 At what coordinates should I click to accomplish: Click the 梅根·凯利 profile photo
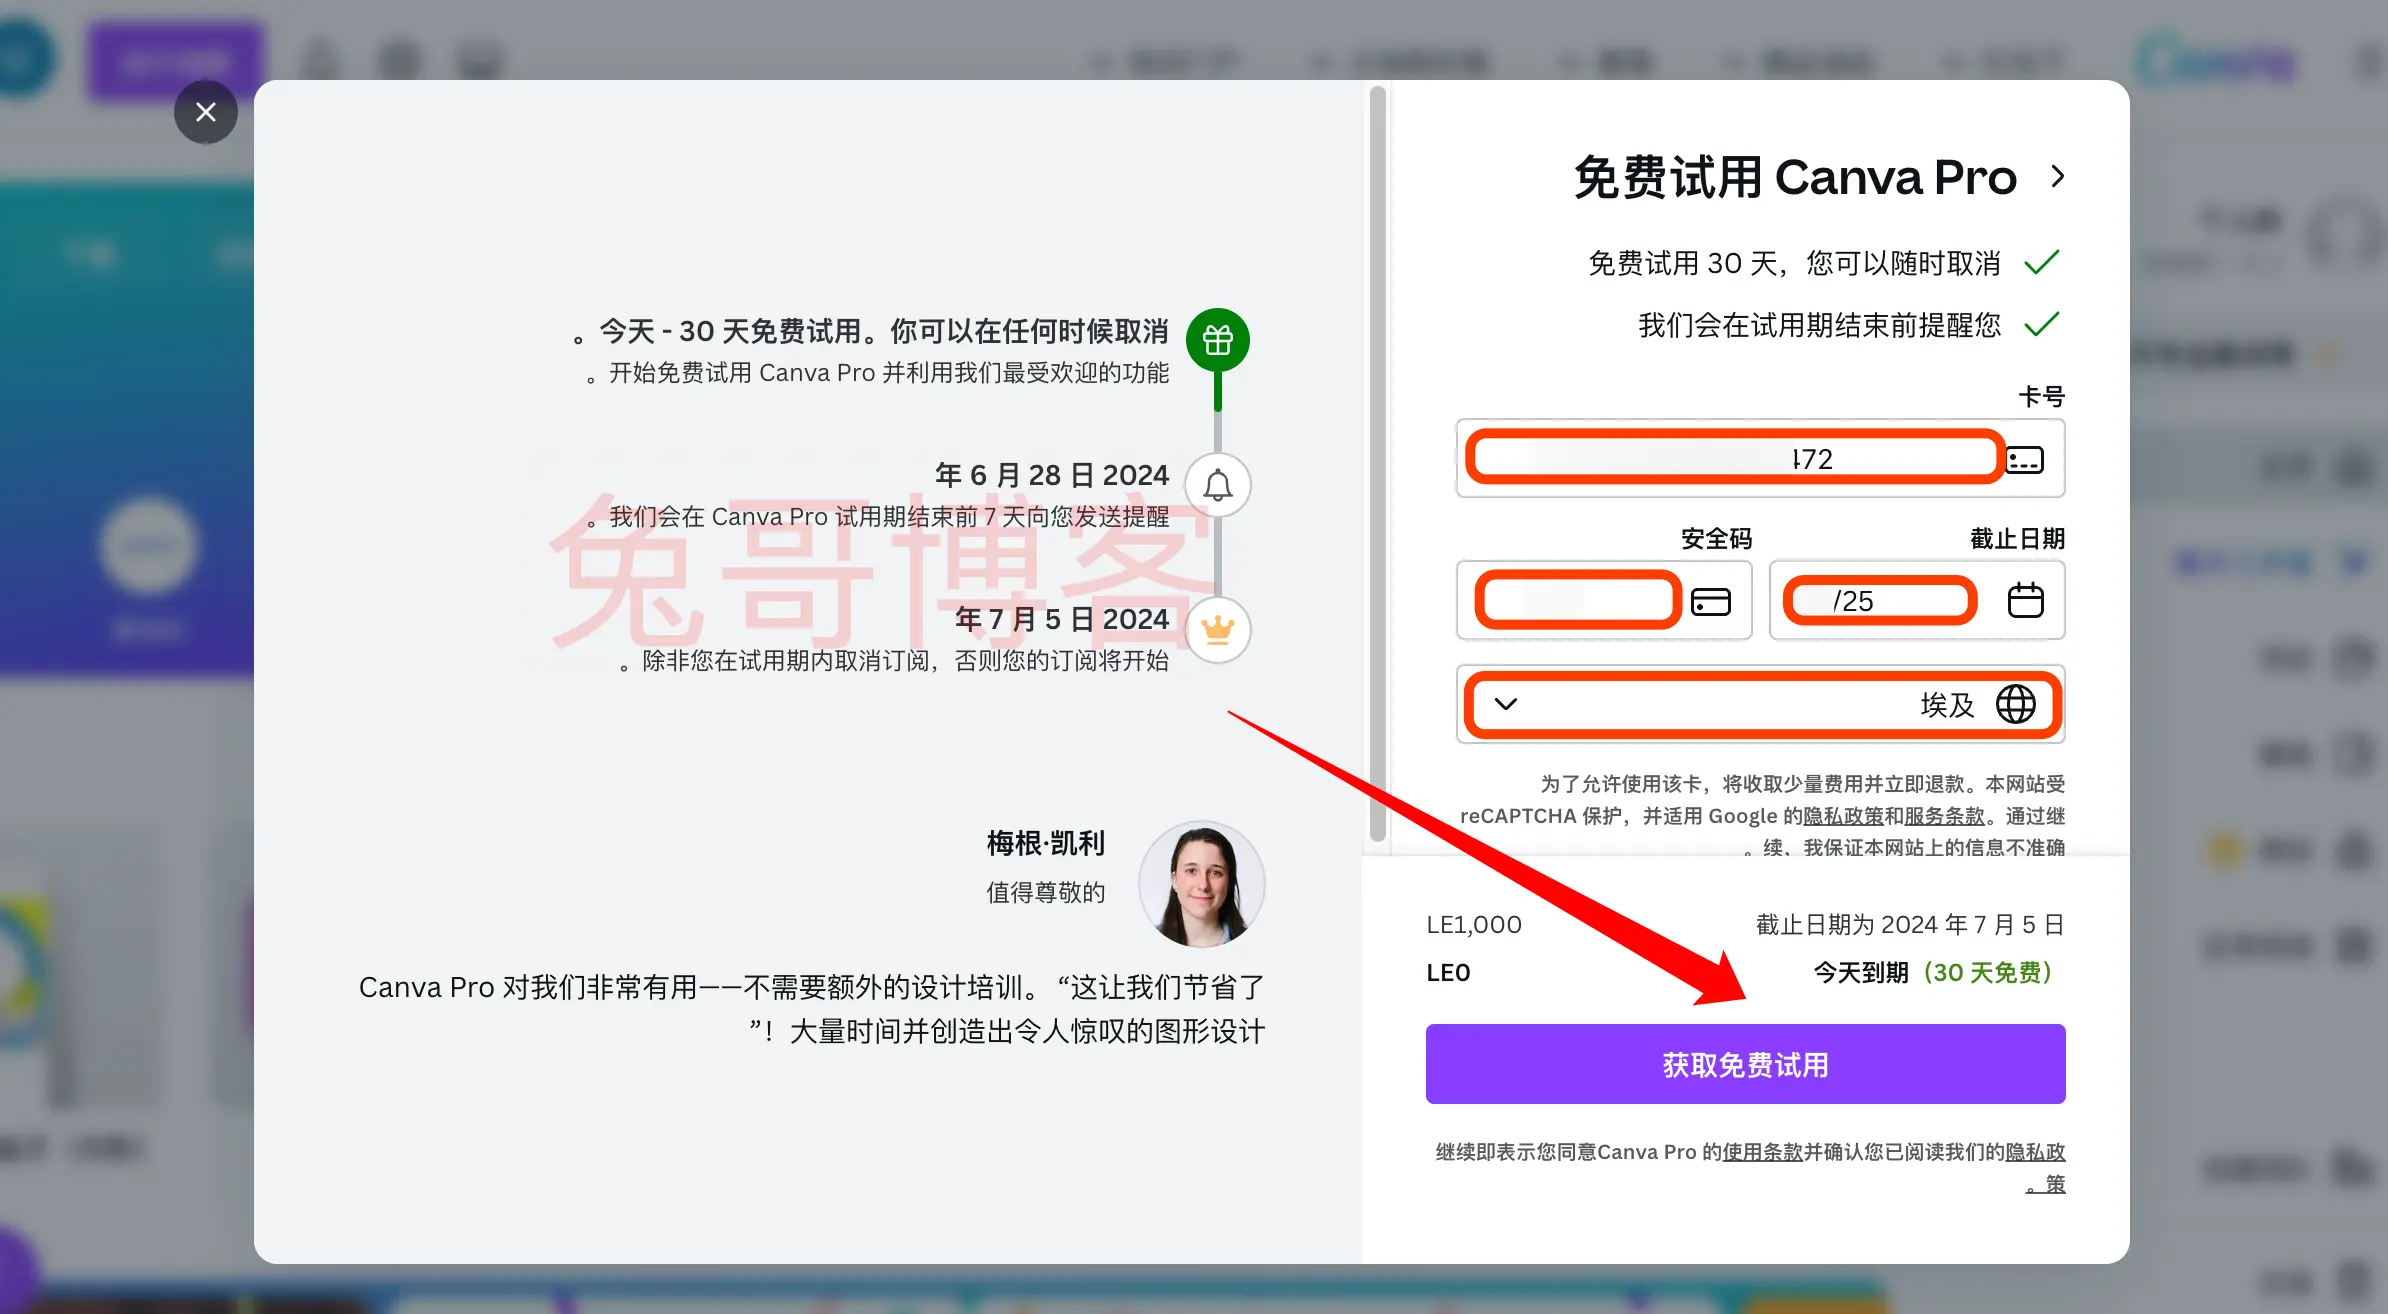[x=1201, y=884]
